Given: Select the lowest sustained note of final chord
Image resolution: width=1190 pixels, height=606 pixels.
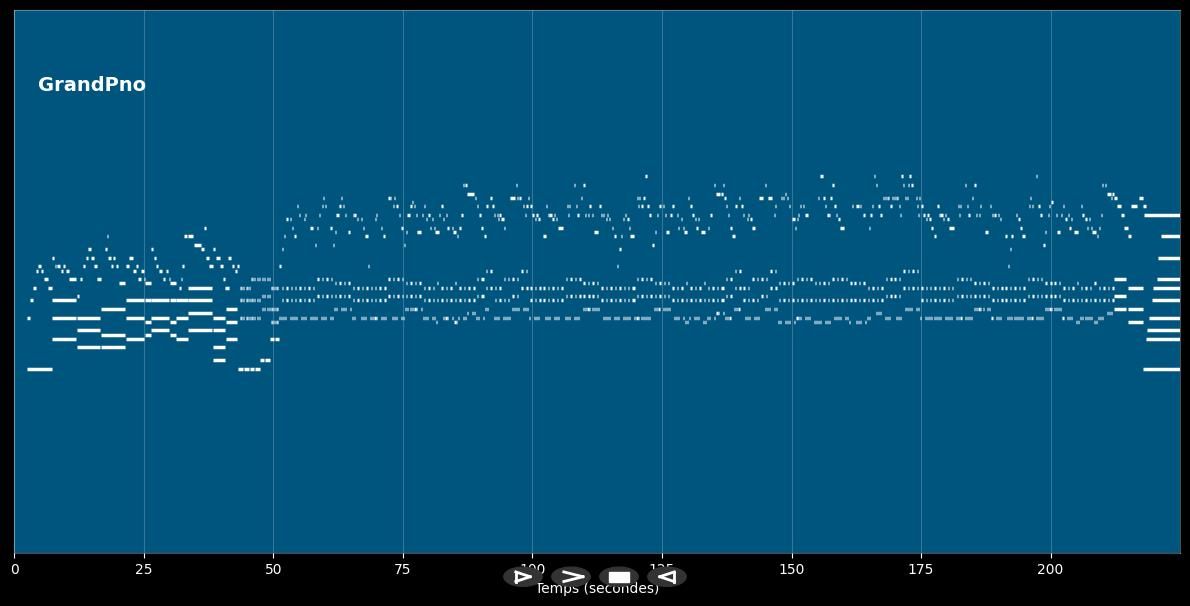Looking at the screenshot, I should [1162, 369].
